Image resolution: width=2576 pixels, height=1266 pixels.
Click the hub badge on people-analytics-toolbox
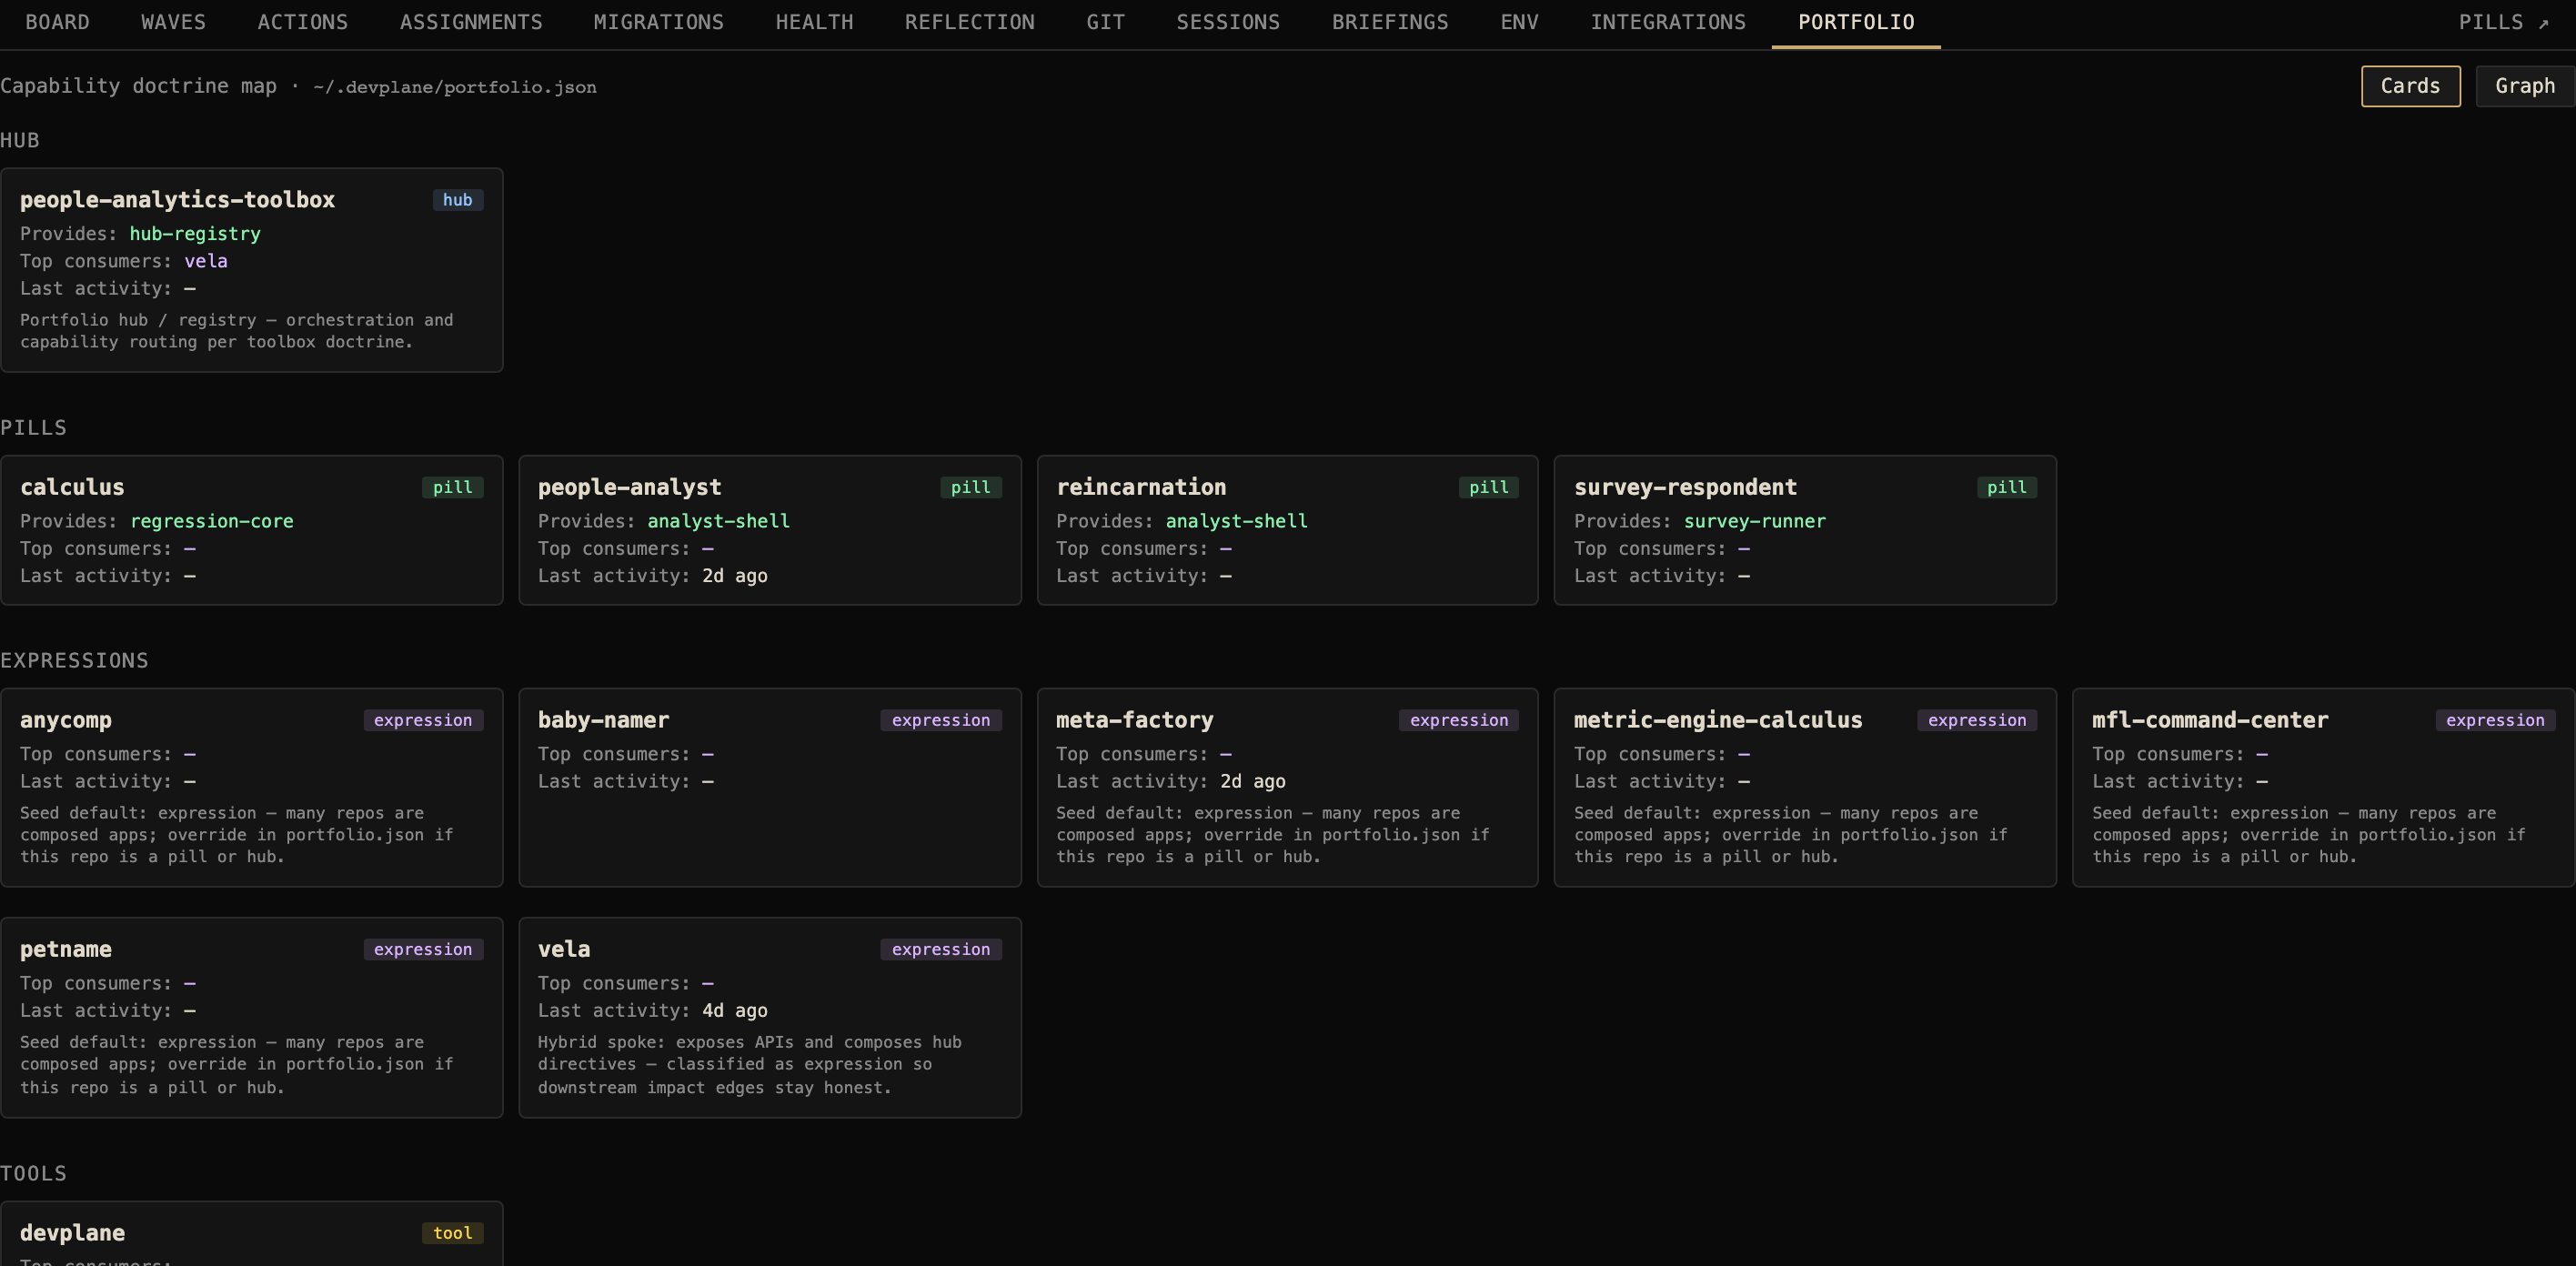pos(458,200)
